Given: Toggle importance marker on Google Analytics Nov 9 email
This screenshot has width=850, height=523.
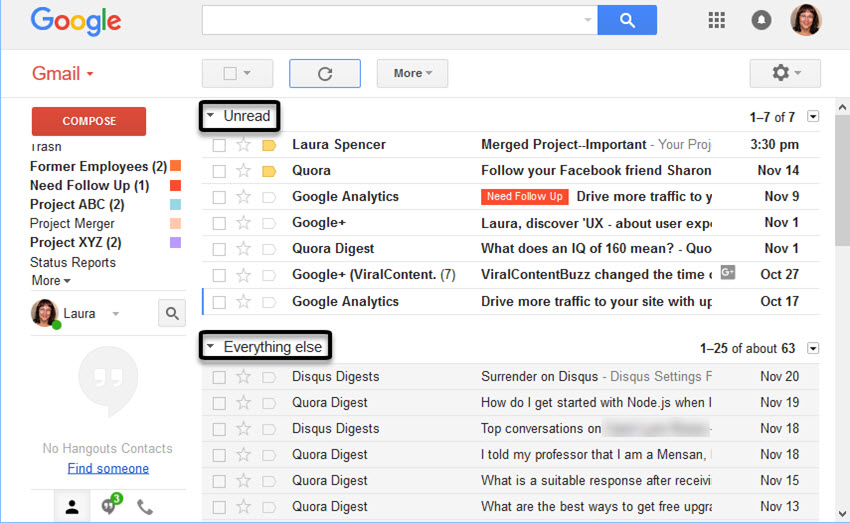Looking at the screenshot, I should [x=269, y=197].
